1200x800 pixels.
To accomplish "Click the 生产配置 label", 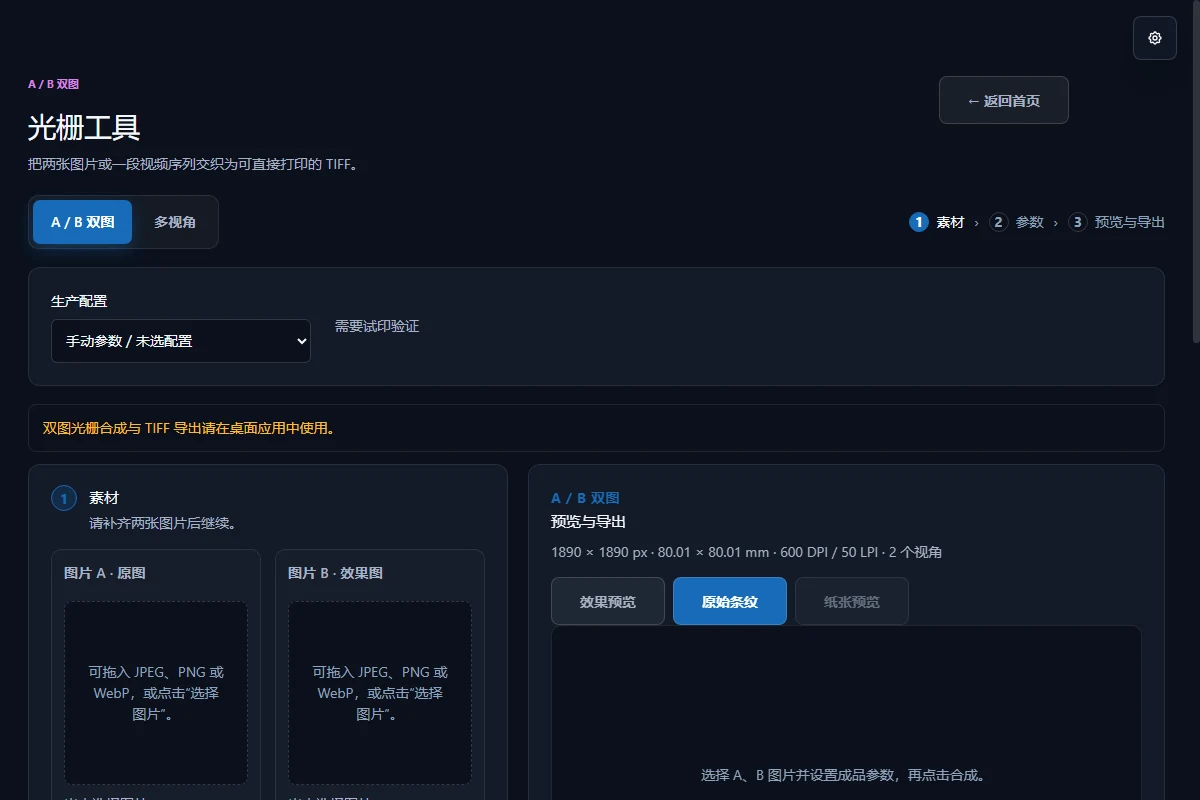I will tap(79, 301).
